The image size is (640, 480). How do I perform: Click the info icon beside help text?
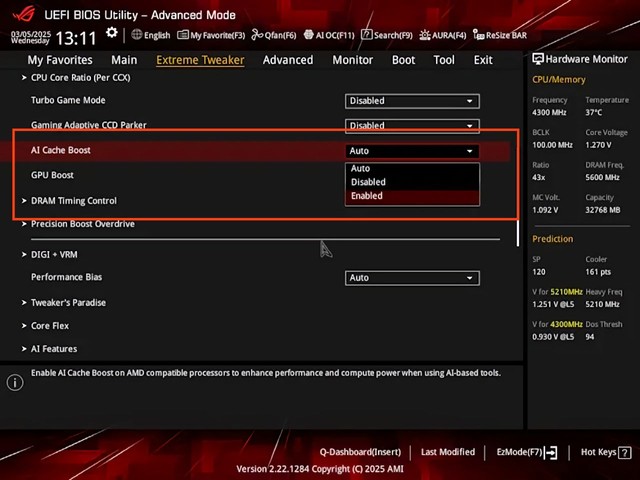(15, 383)
